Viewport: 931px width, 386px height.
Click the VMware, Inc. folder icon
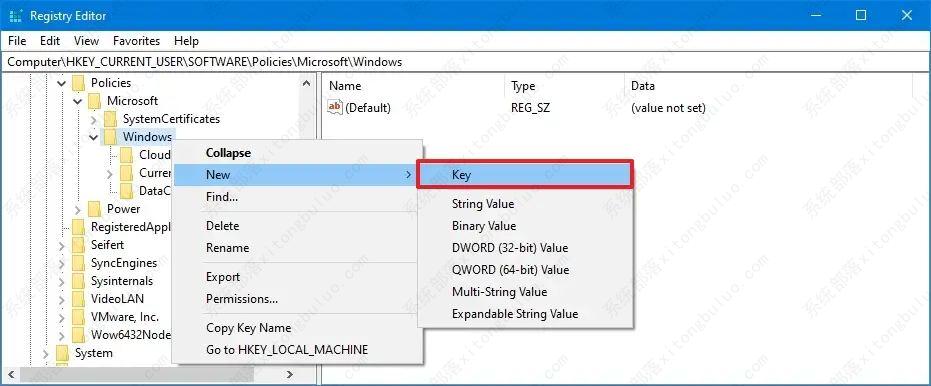[78, 317]
